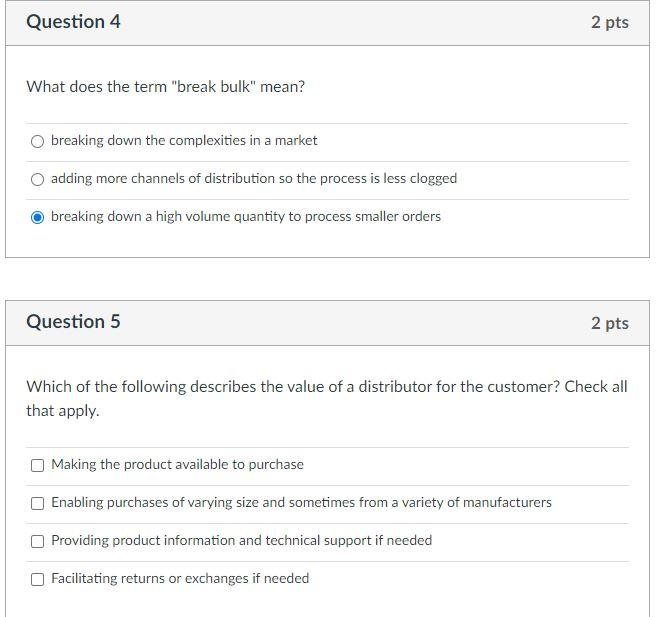Click the answer text "adding more channels of distribution"
Viewport: 658px width, 617px height.
click(254, 179)
